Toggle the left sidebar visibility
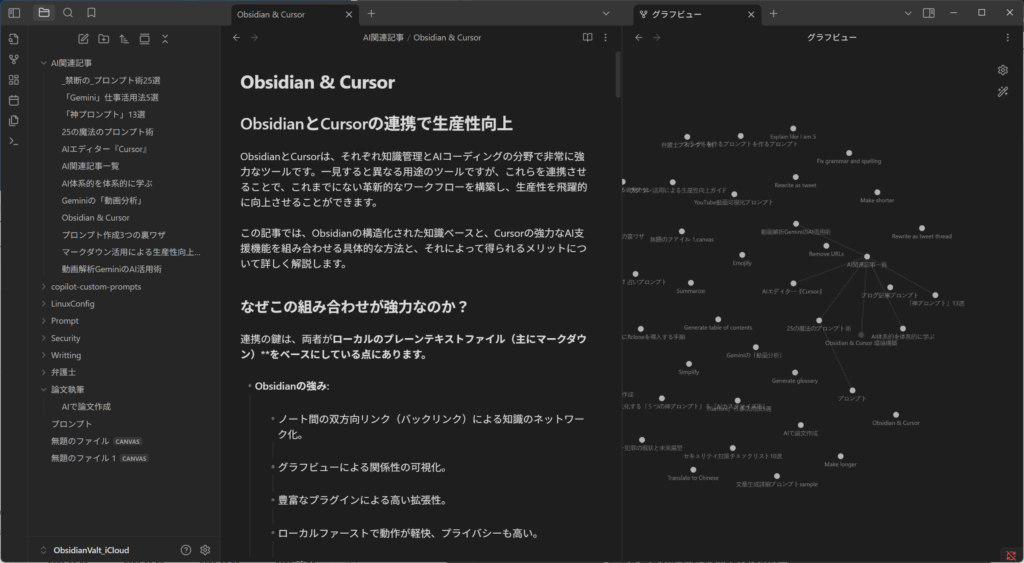Screen dimensions: 1024x563 (14, 13)
